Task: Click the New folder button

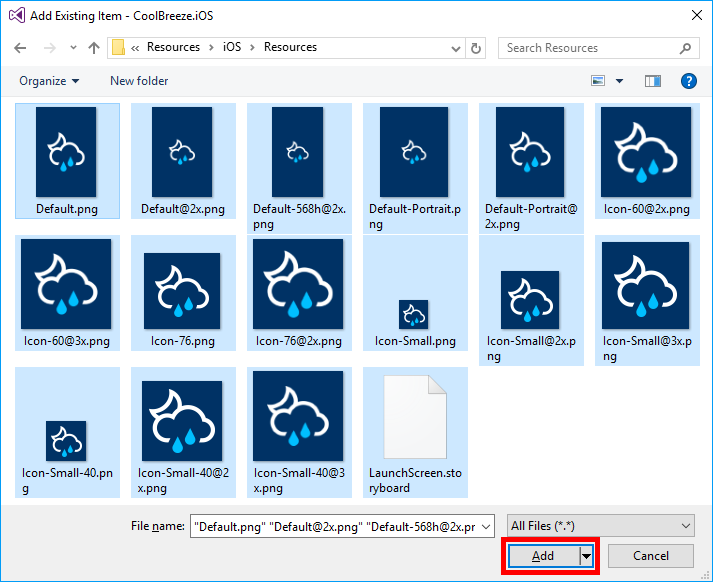Action: pos(139,81)
